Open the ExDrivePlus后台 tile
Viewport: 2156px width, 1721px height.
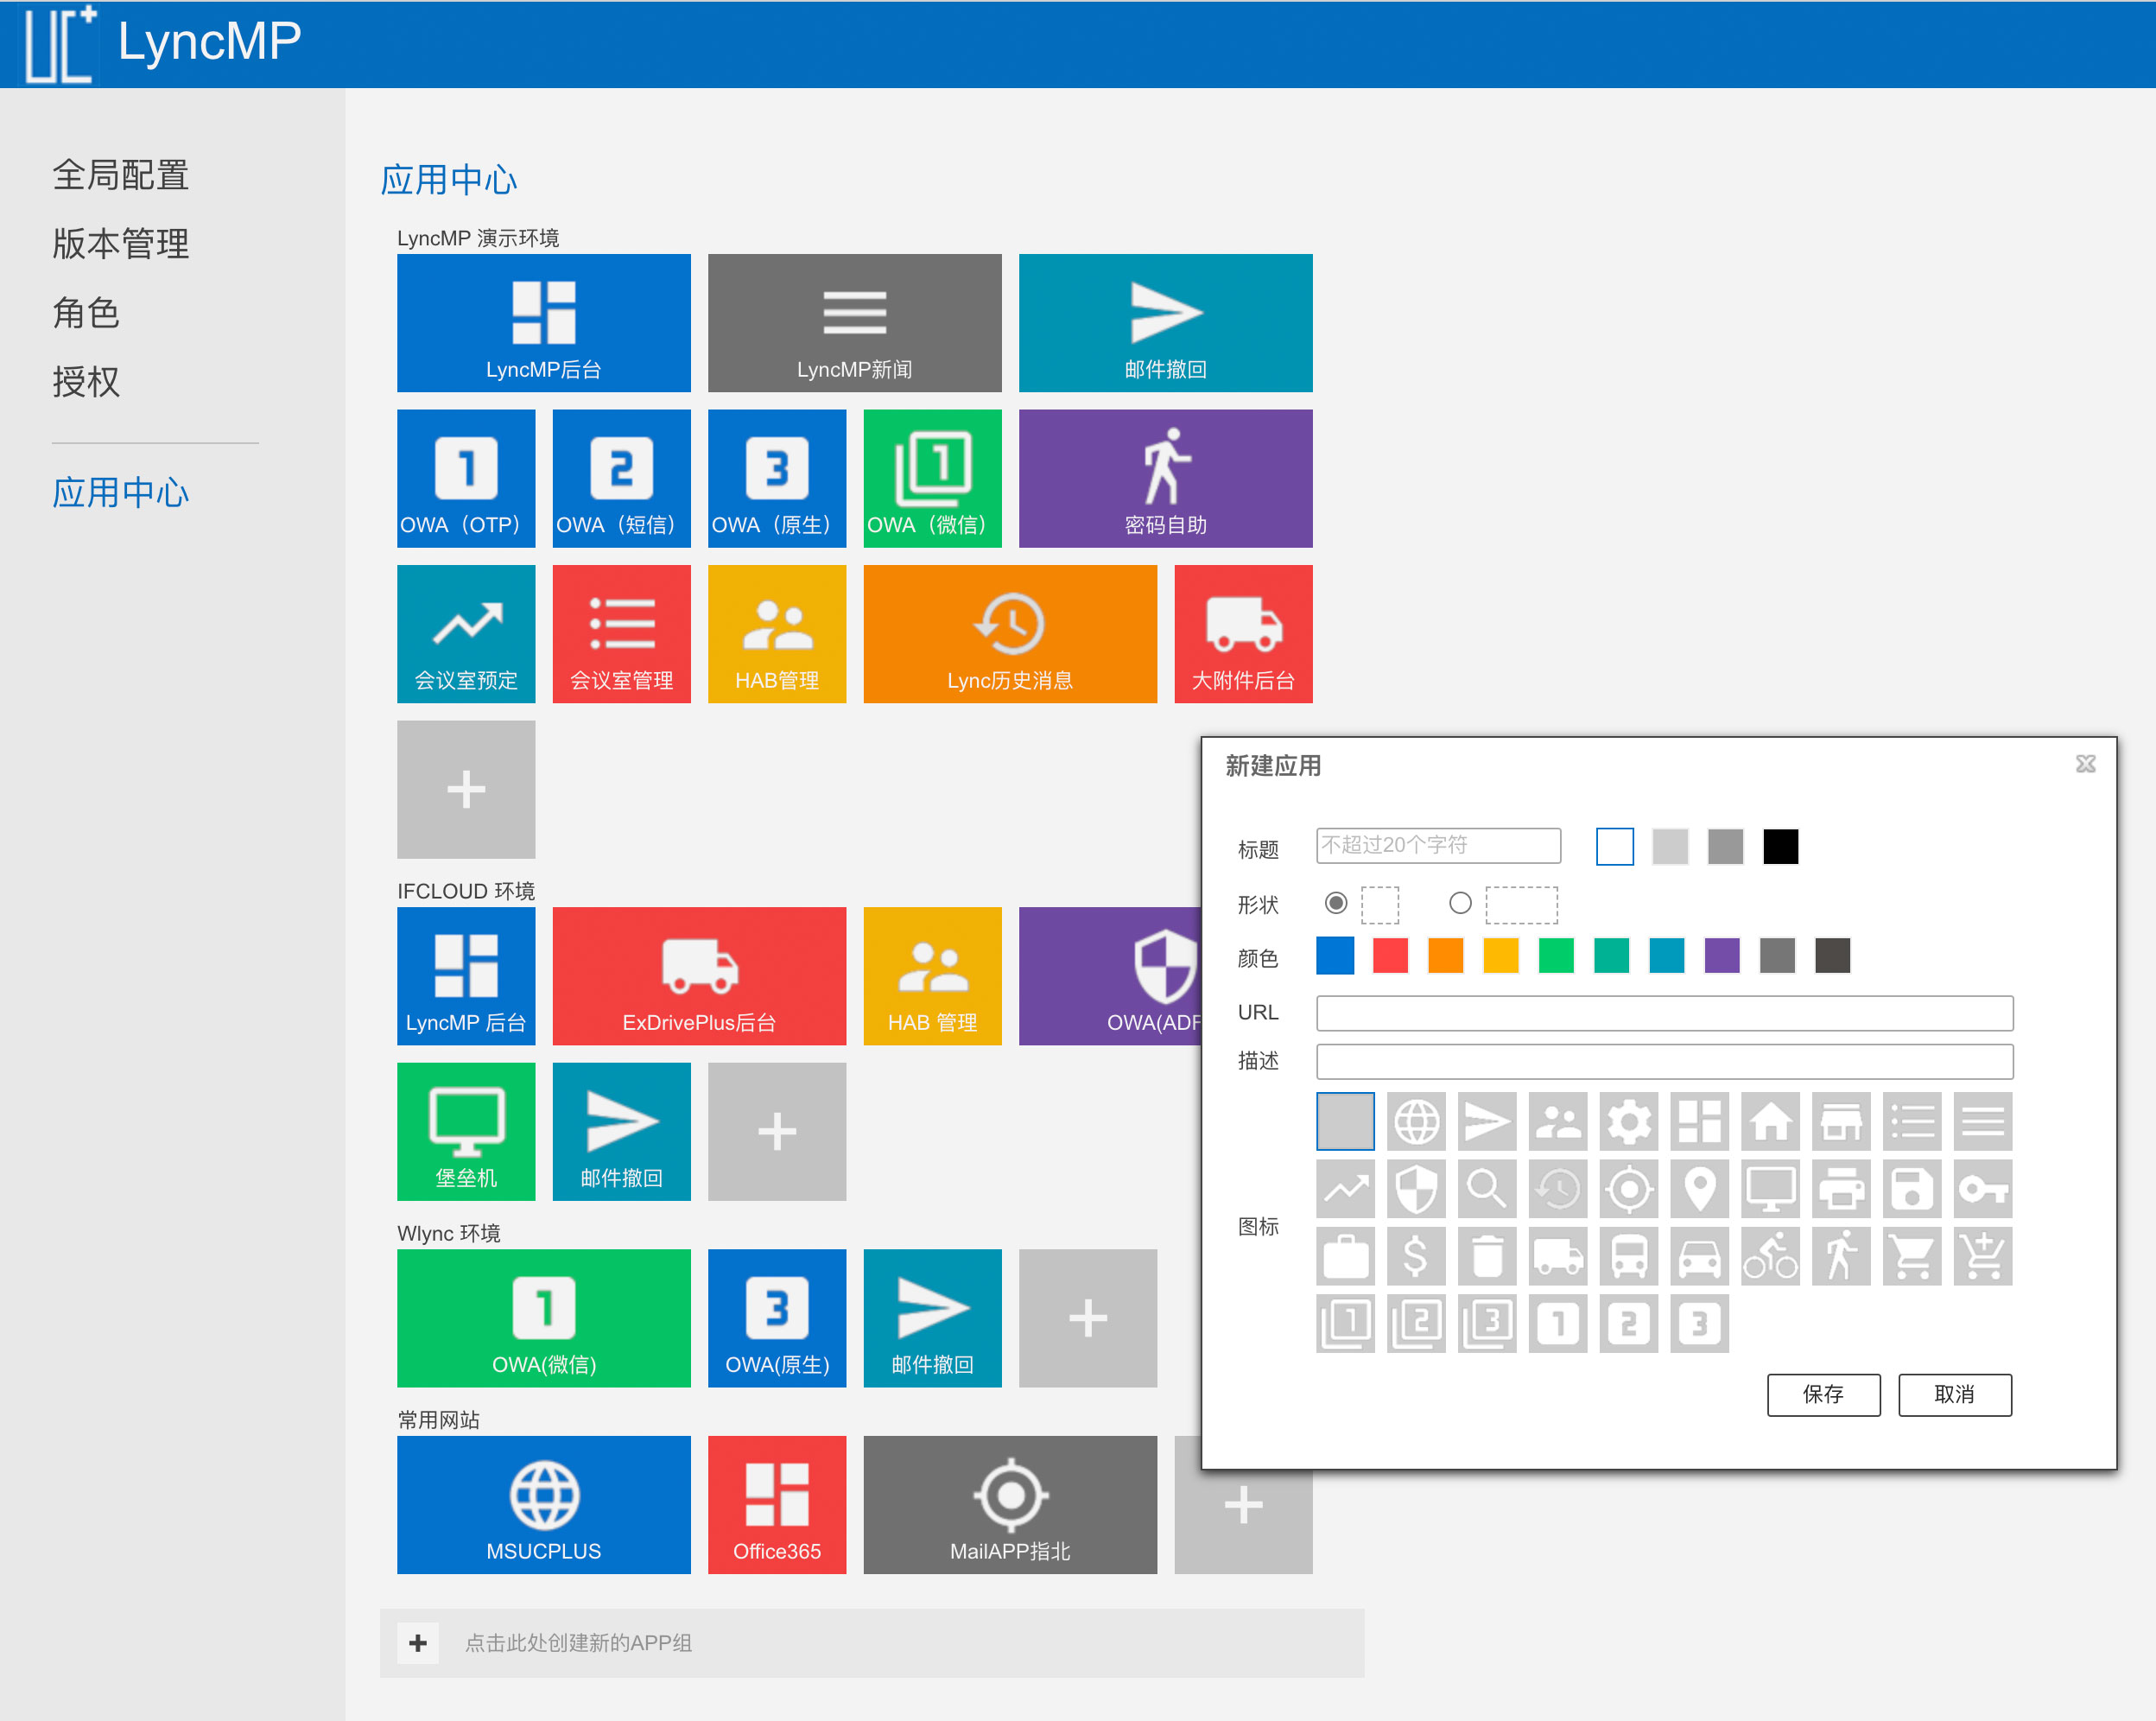point(699,976)
